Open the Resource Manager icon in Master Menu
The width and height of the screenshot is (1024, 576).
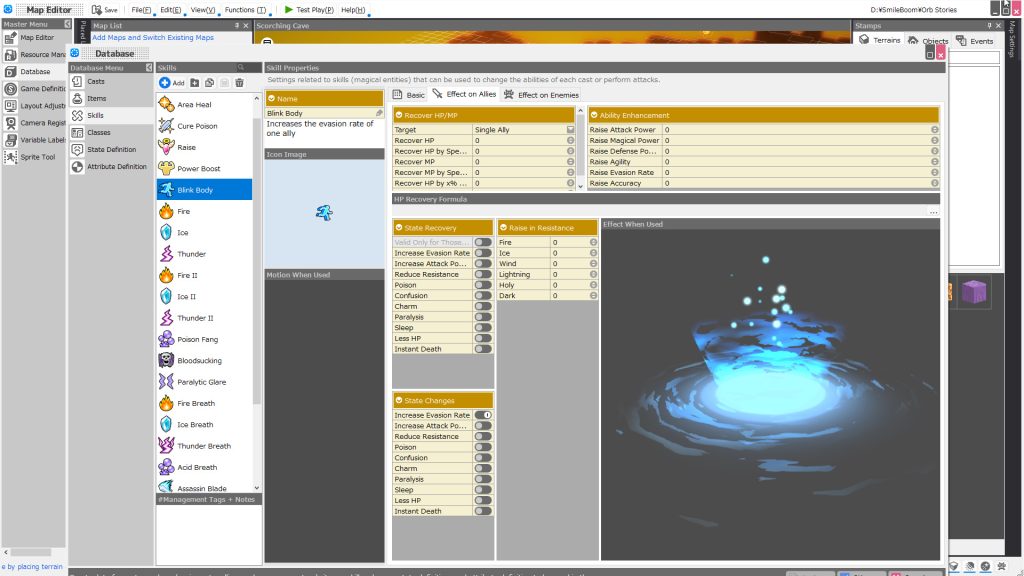click(x=10, y=54)
